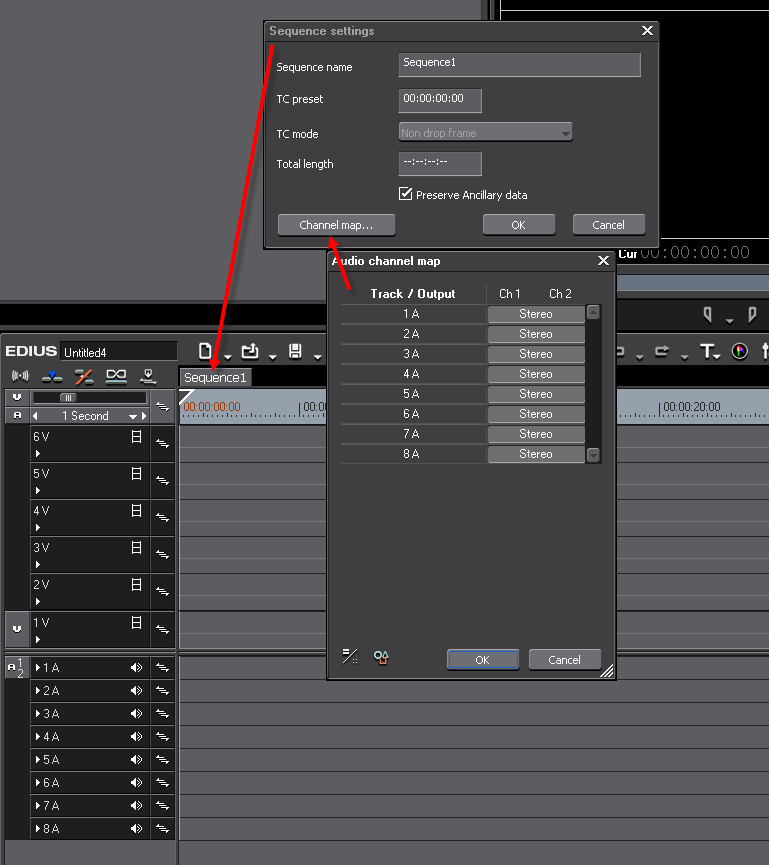769x865 pixels.
Task: Click the New sequence page icon
Action: [206, 351]
